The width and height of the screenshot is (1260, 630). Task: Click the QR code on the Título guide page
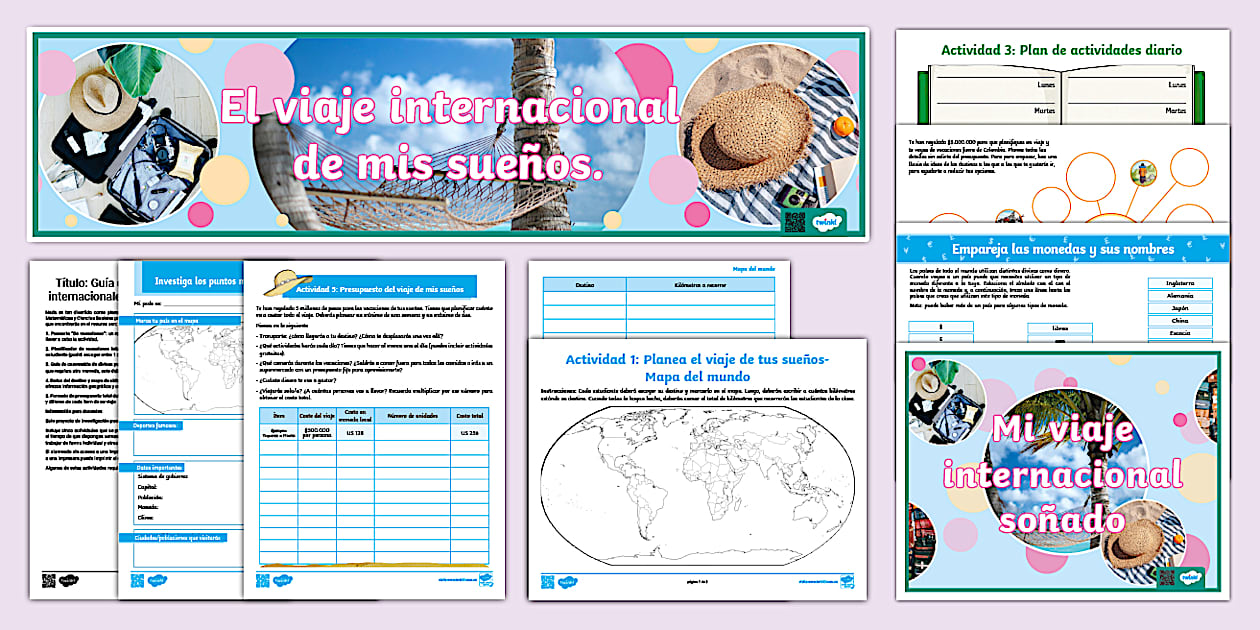coord(48,580)
